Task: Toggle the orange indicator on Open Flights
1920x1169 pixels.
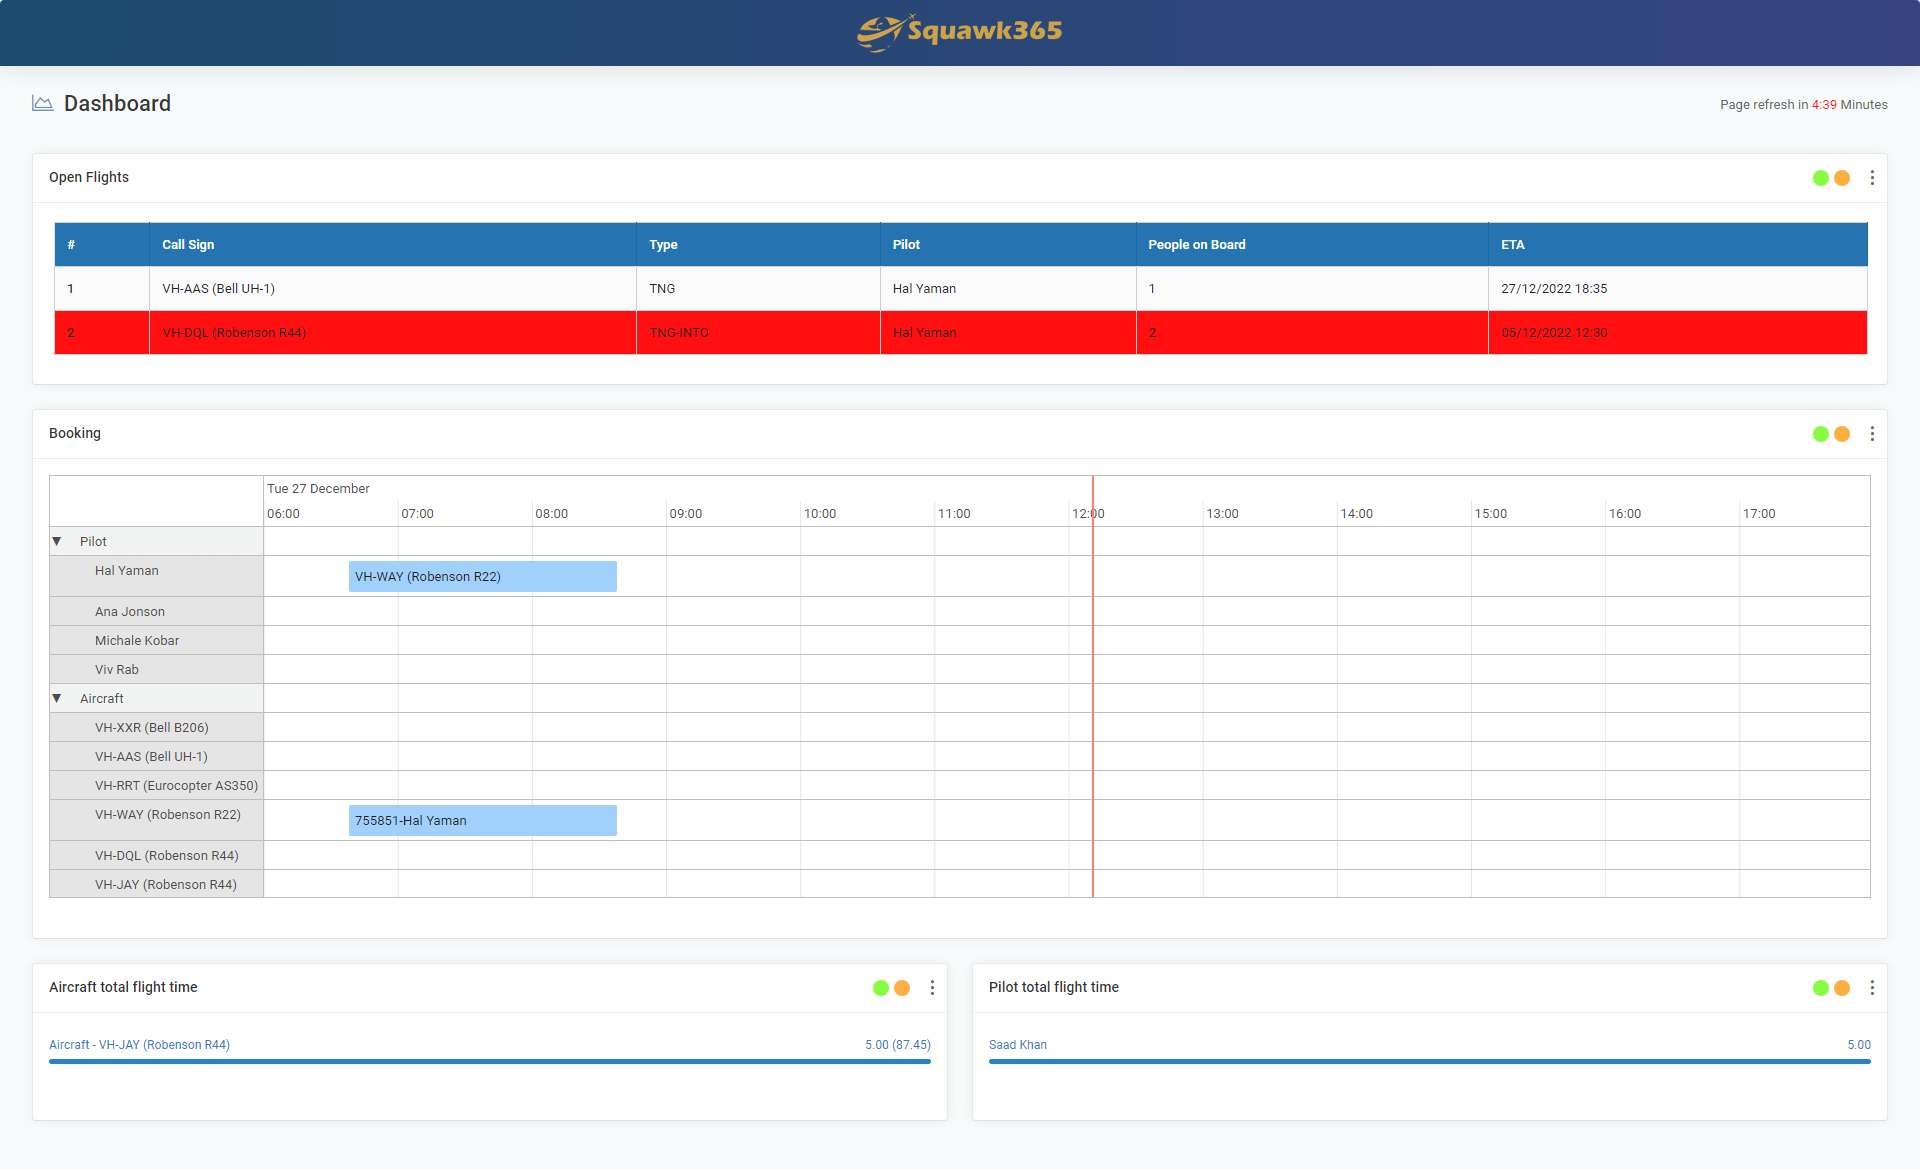Action: click(x=1841, y=177)
